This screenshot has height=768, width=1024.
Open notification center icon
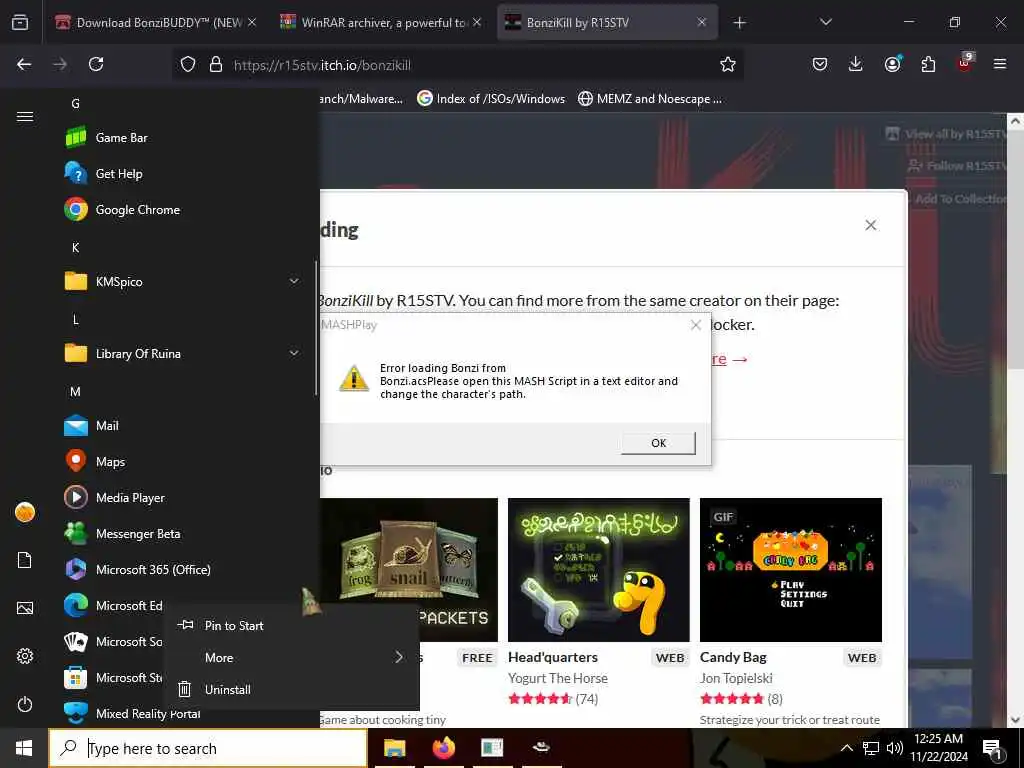pyautogui.click(x=993, y=749)
